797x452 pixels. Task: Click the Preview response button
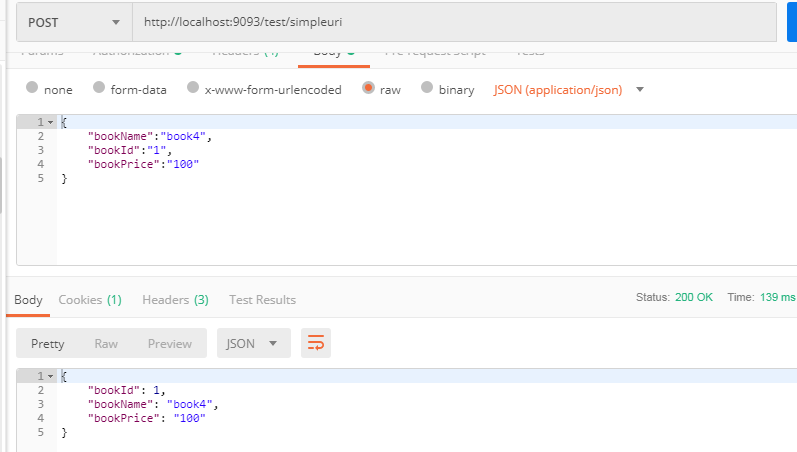(169, 343)
